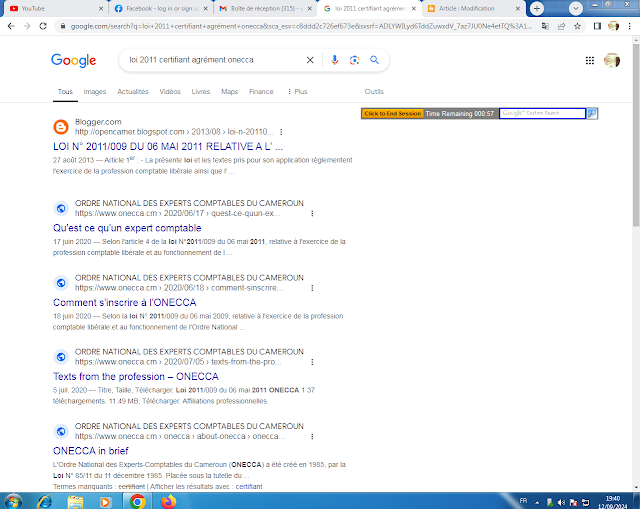Open more options for Texts from the profession result
The width and height of the screenshot is (640, 509).
click(312, 362)
